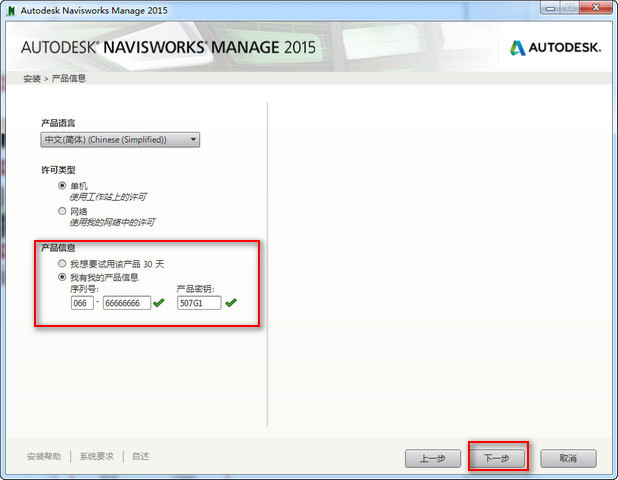Open the 安装帮助 installation help link
The height and width of the screenshot is (480, 618).
(x=44, y=456)
